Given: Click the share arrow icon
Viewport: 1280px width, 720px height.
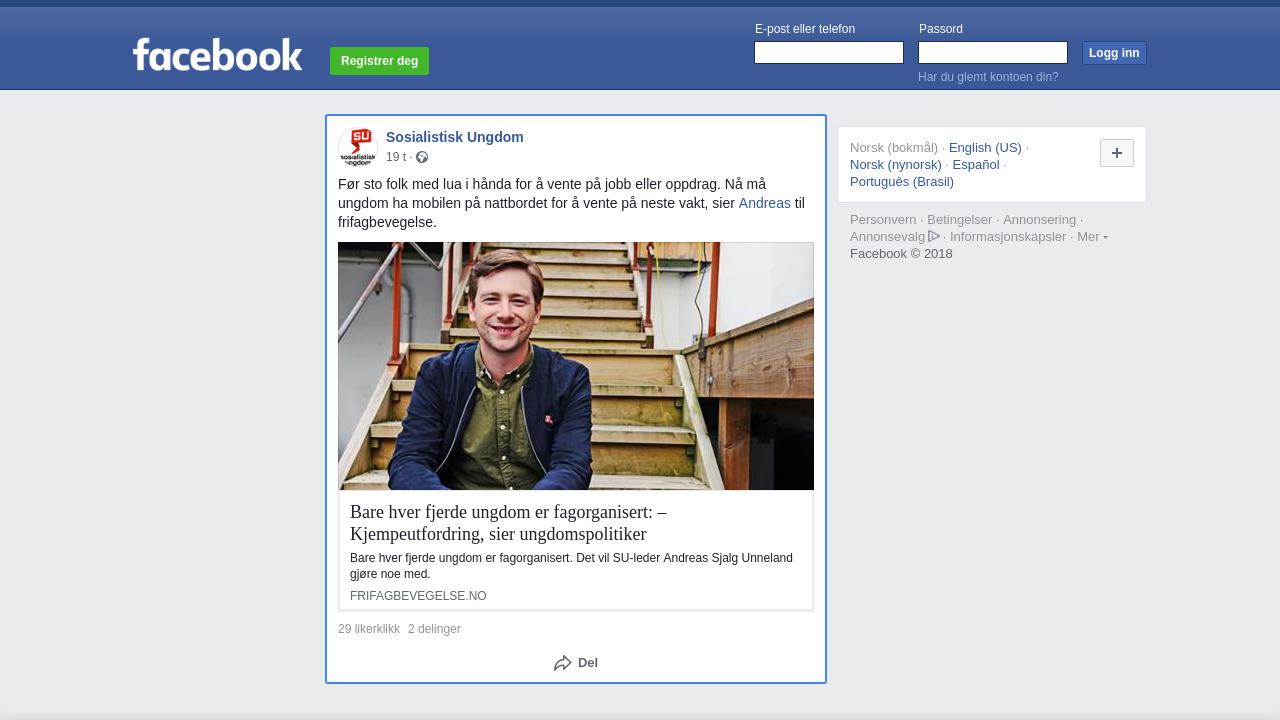Looking at the screenshot, I should pyautogui.click(x=563, y=663).
